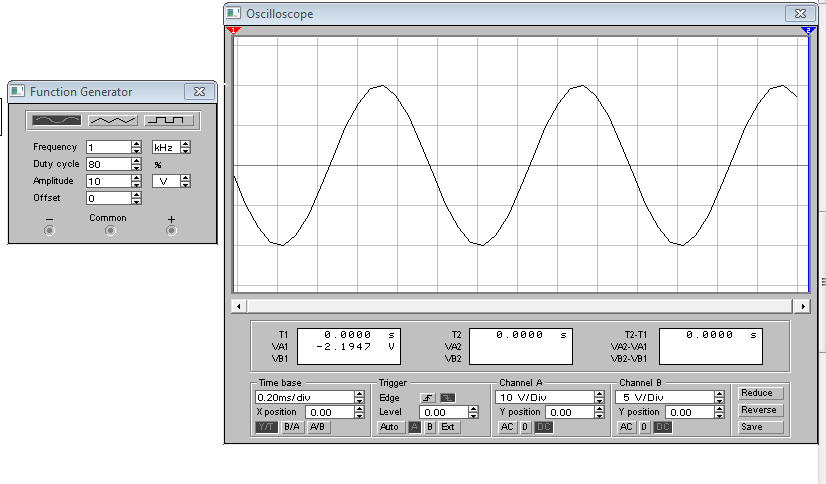The height and width of the screenshot is (484, 826).
Task: Close the Function Generator window
Action: click(199, 91)
